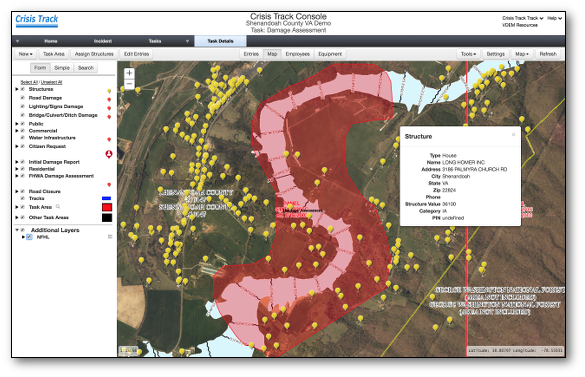The image size is (585, 377).
Task: Zoom in the map with plus button
Action: point(129,73)
